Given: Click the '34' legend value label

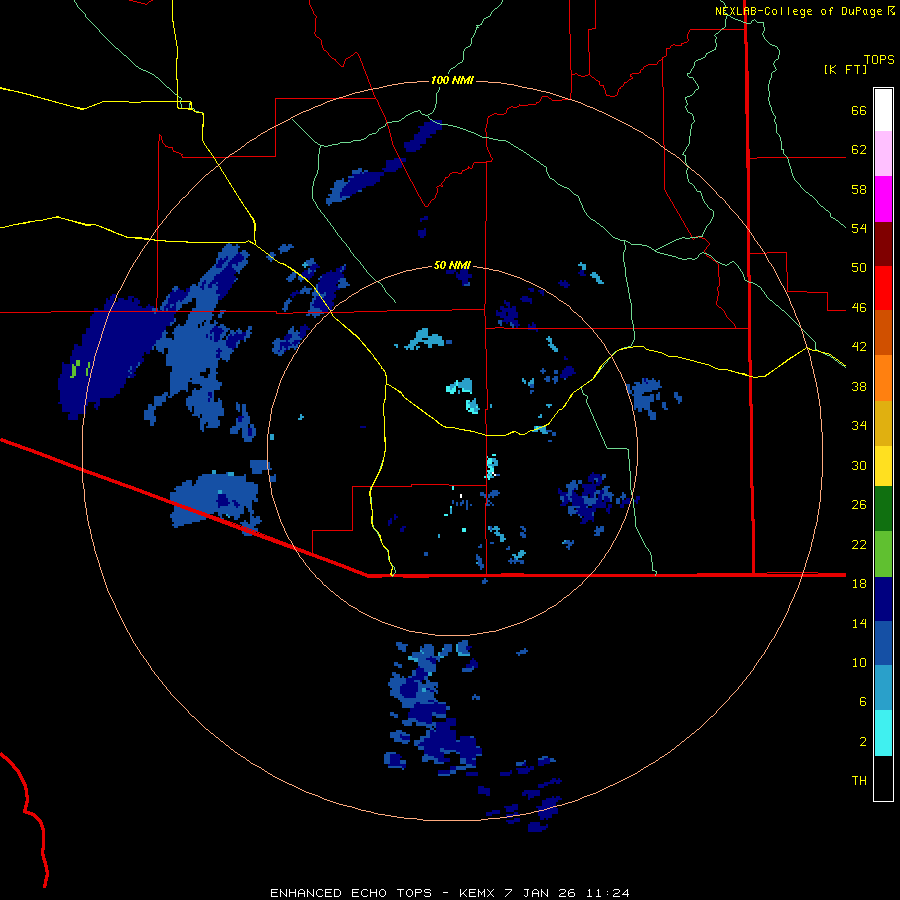Looking at the screenshot, I should (x=859, y=426).
